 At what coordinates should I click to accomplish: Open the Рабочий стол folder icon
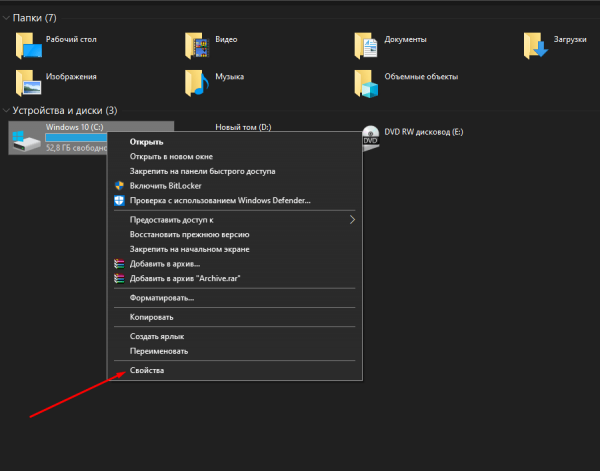29,46
